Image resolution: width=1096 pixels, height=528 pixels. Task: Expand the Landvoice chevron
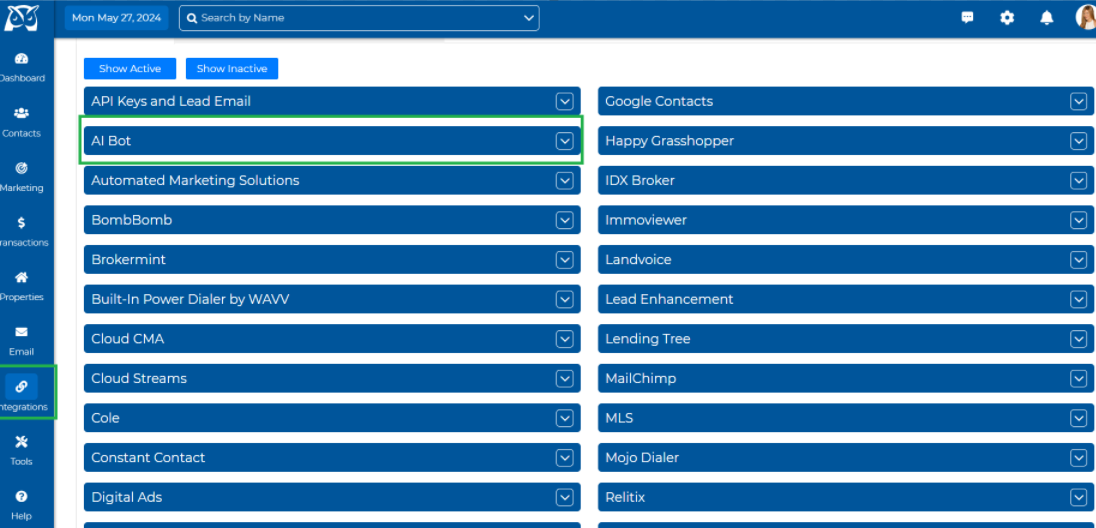click(1078, 259)
